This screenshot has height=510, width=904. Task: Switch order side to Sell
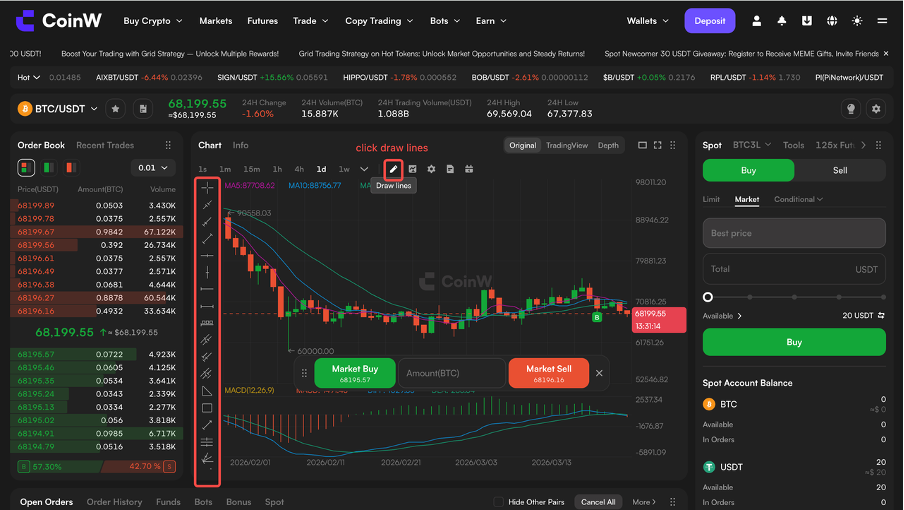pyautogui.click(x=840, y=170)
